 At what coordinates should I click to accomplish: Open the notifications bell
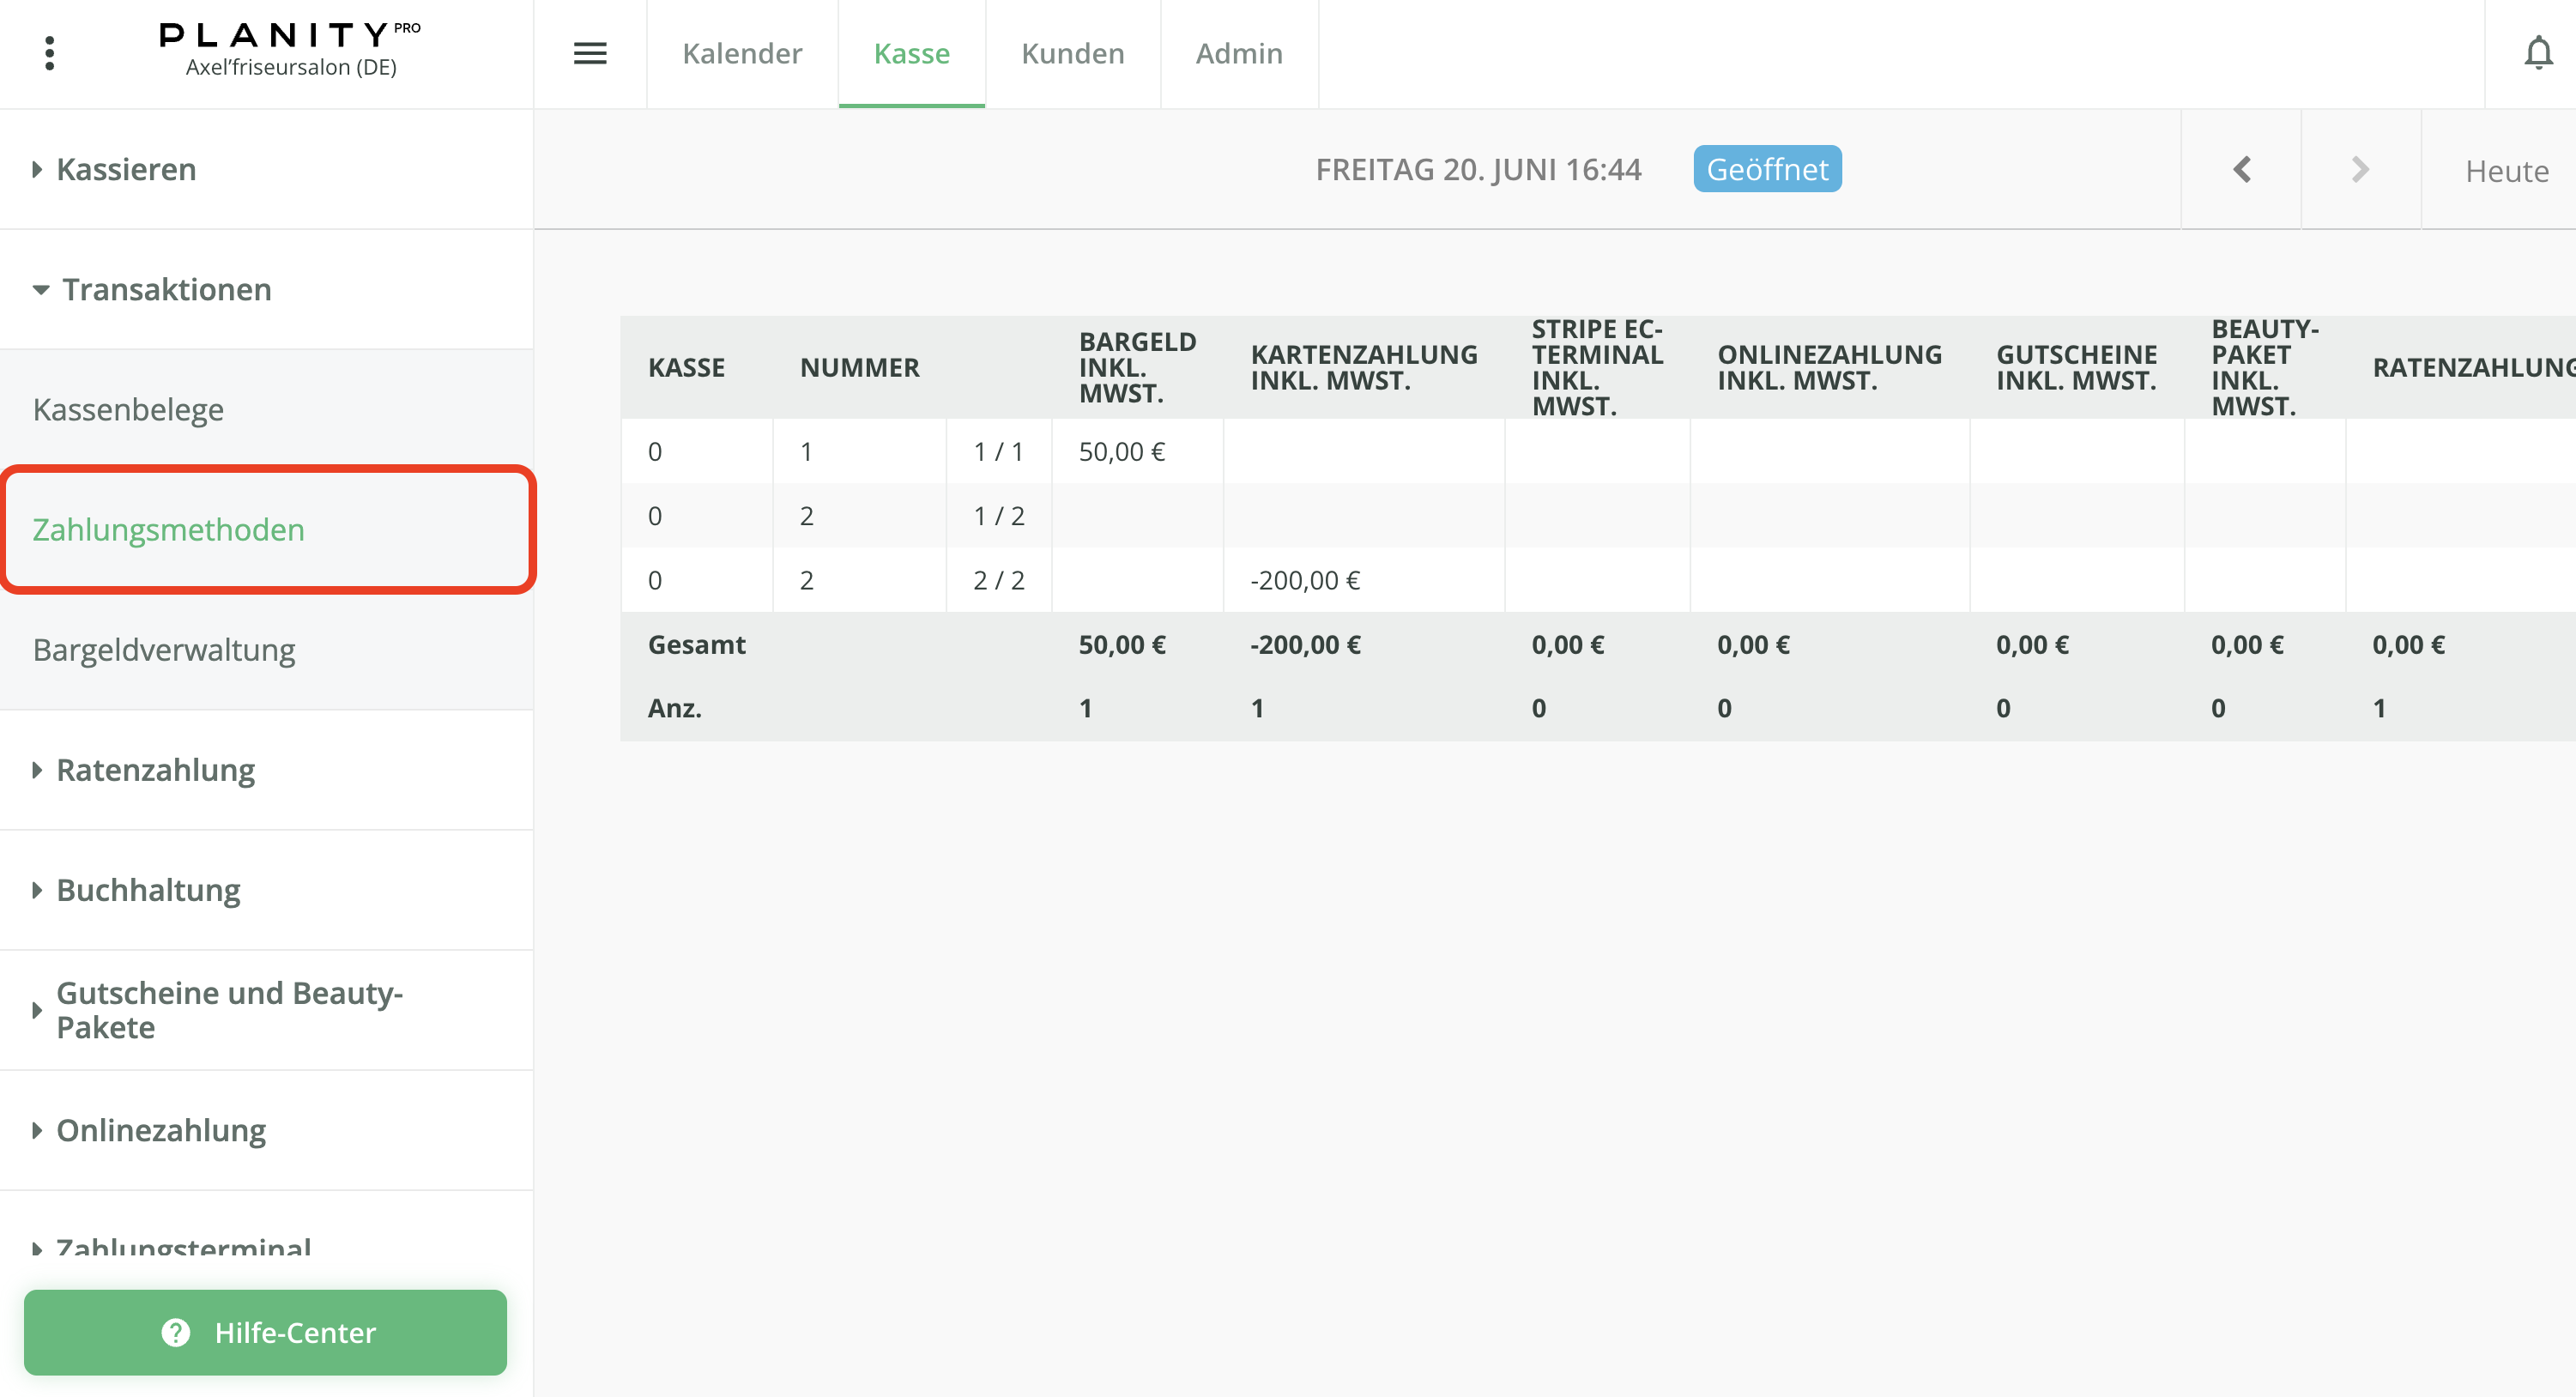tap(2537, 53)
